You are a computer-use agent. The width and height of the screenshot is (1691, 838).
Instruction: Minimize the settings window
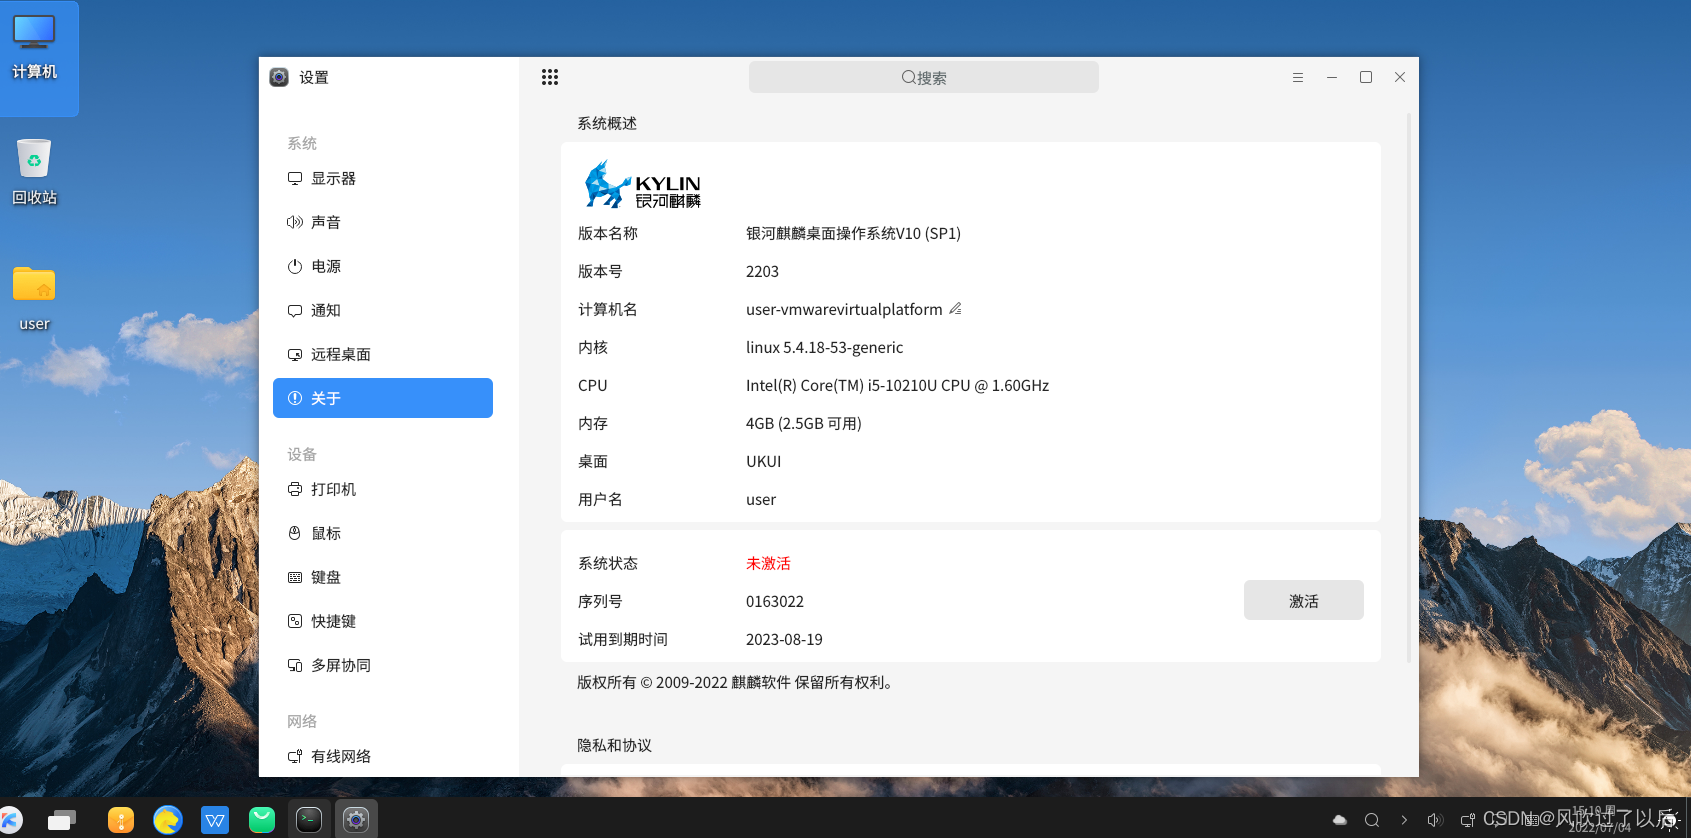1332,77
